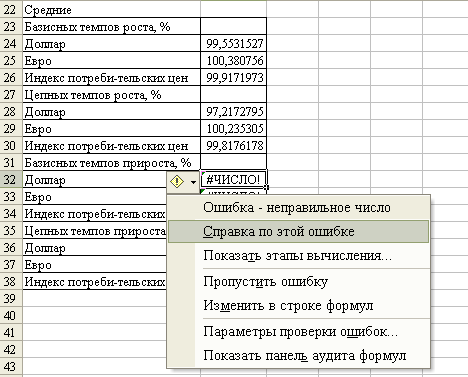Select row header 32
The image size is (468, 377).
(11, 180)
